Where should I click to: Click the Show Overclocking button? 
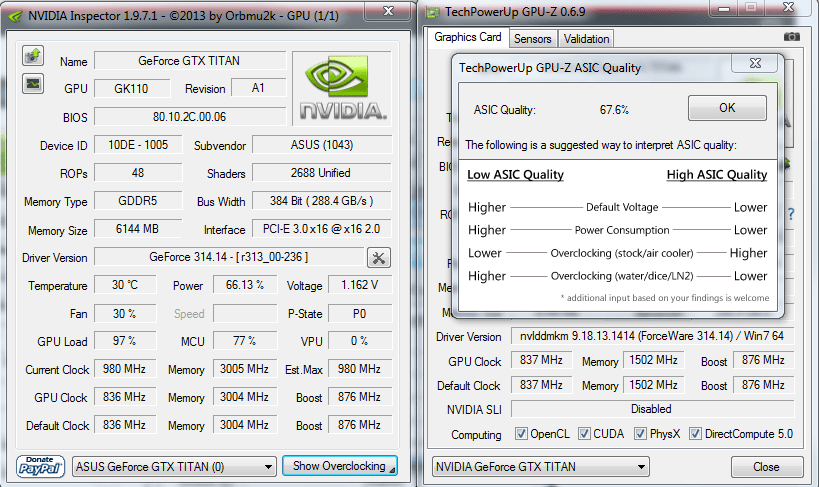[x=340, y=466]
